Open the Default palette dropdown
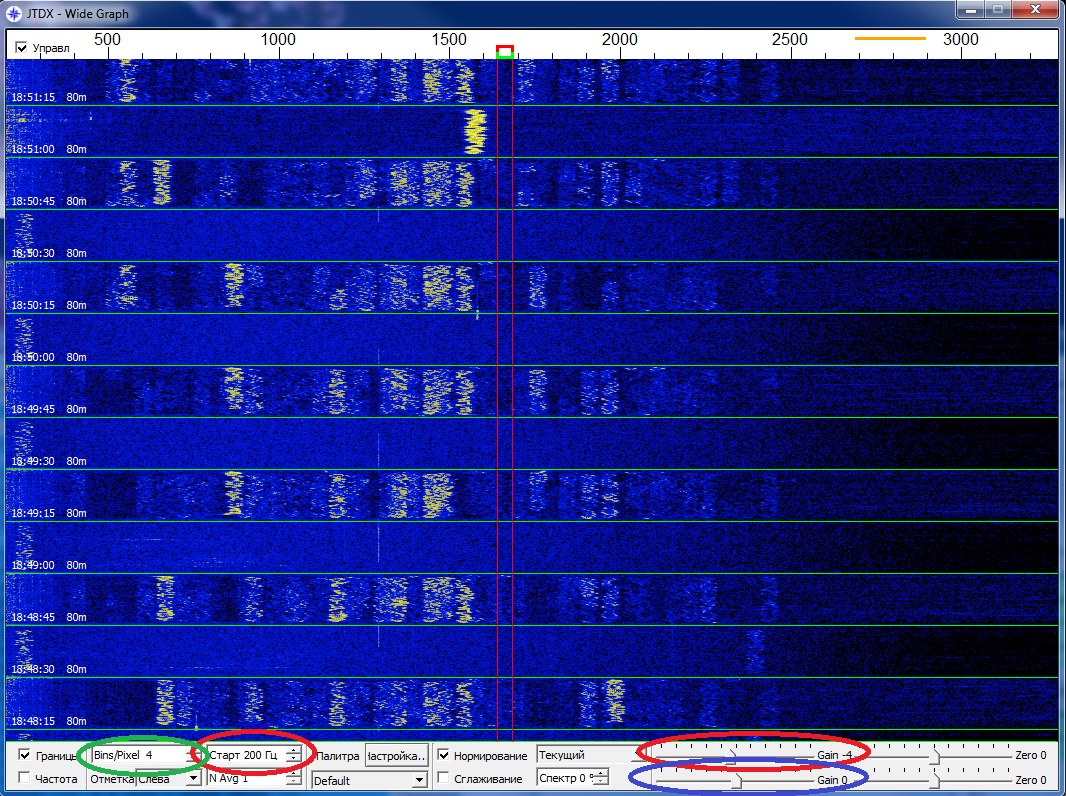 click(x=419, y=780)
